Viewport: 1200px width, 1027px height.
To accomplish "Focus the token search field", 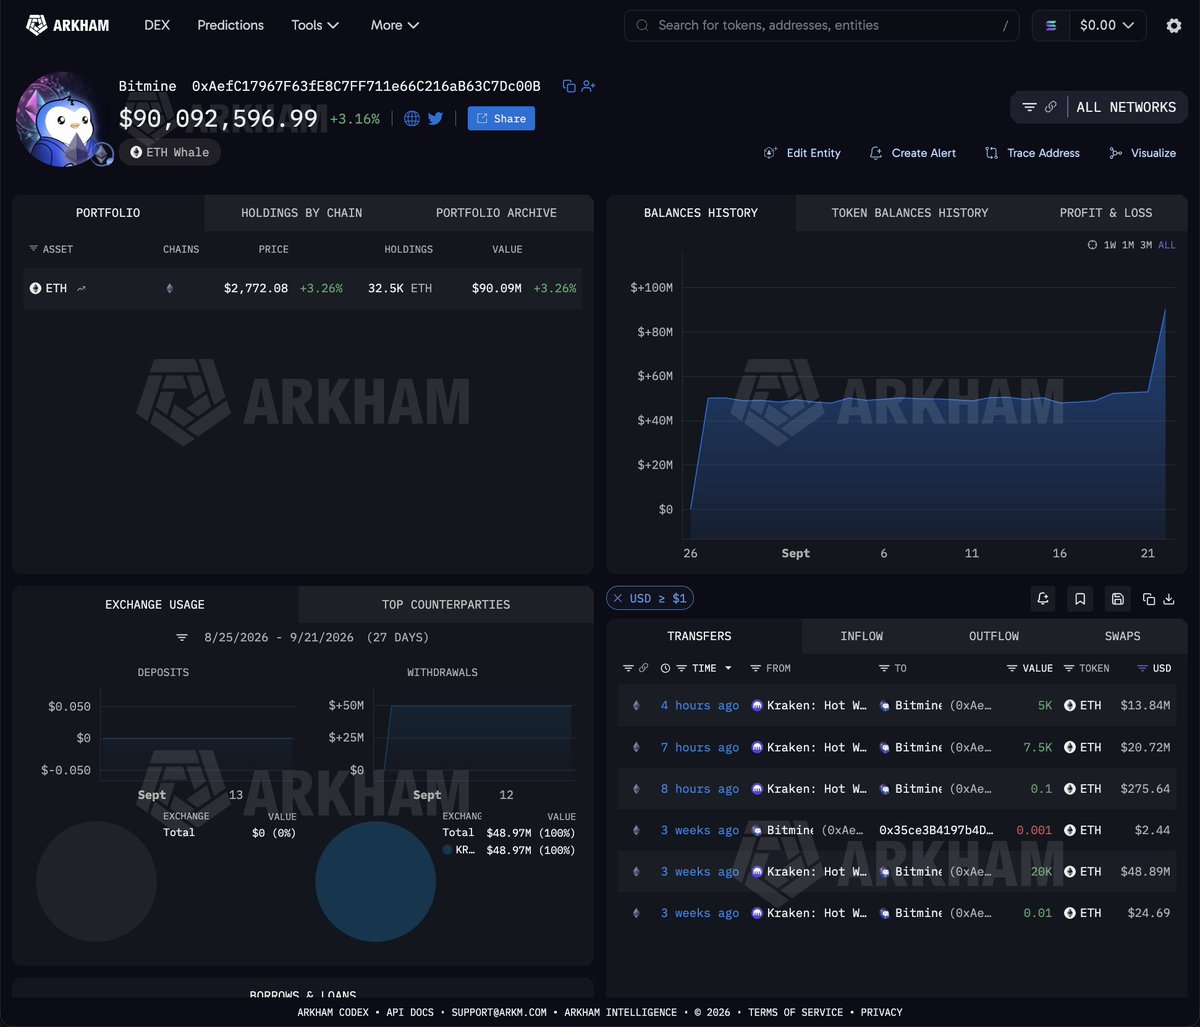I will [822, 25].
